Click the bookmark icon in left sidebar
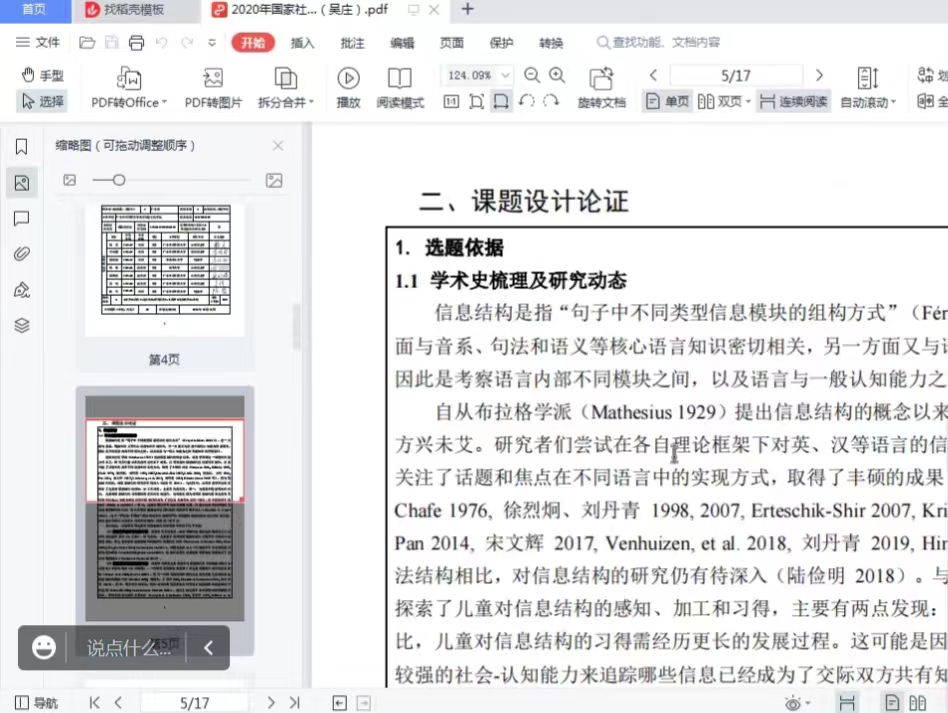948x713 pixels. [x=21, y=147]
